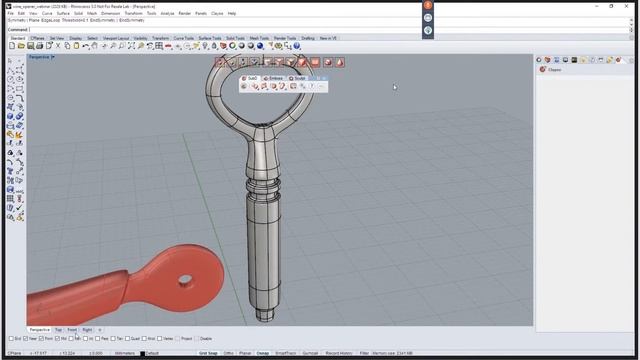640x360 pixels.
Task: Open the File menu
Action: pyautogui.click(x=11, y=13)
